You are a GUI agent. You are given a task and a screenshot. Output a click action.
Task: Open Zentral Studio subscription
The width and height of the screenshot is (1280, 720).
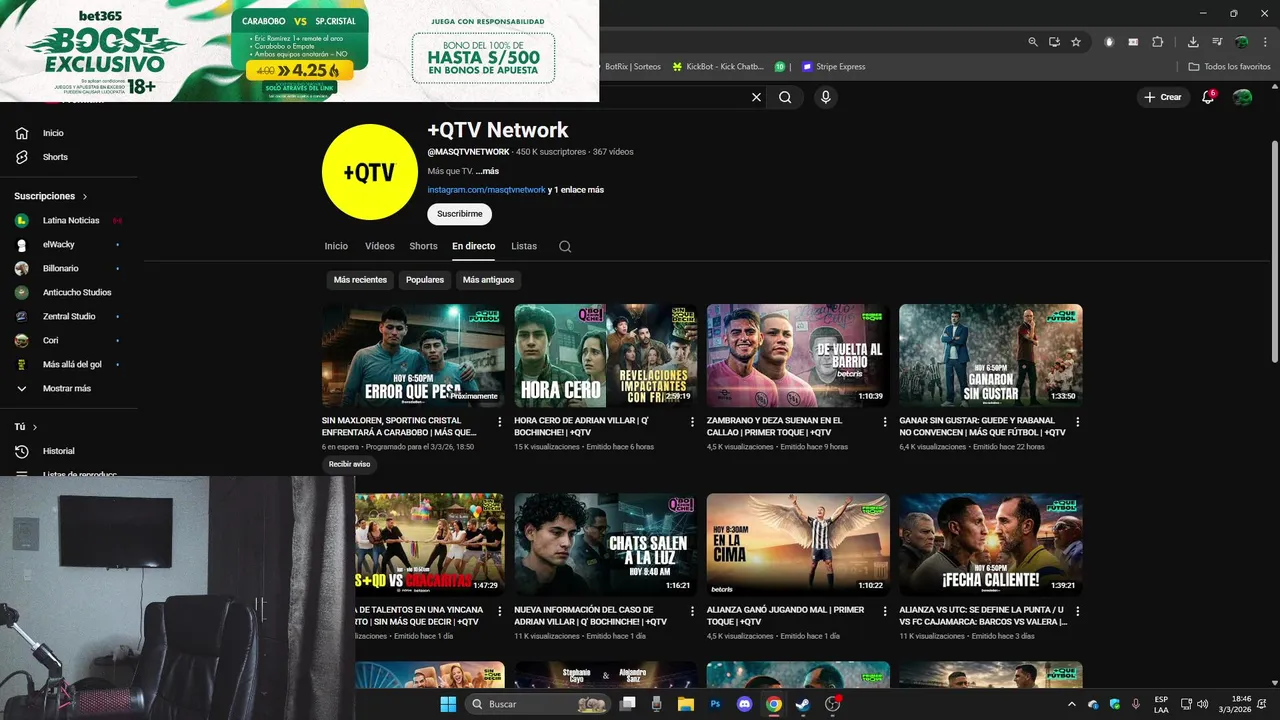pyautogui.click(x=69, y=316)
